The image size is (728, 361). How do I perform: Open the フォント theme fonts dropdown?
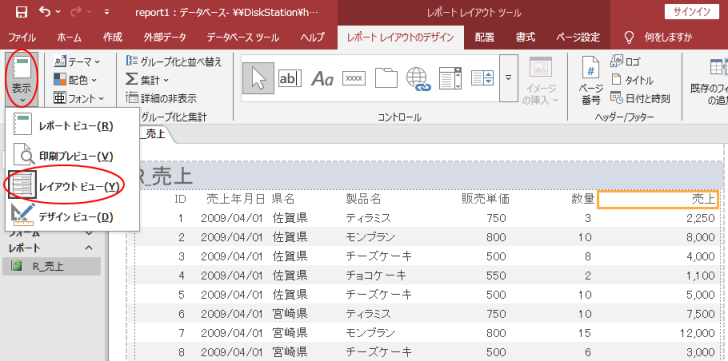(x=78, y=98)
